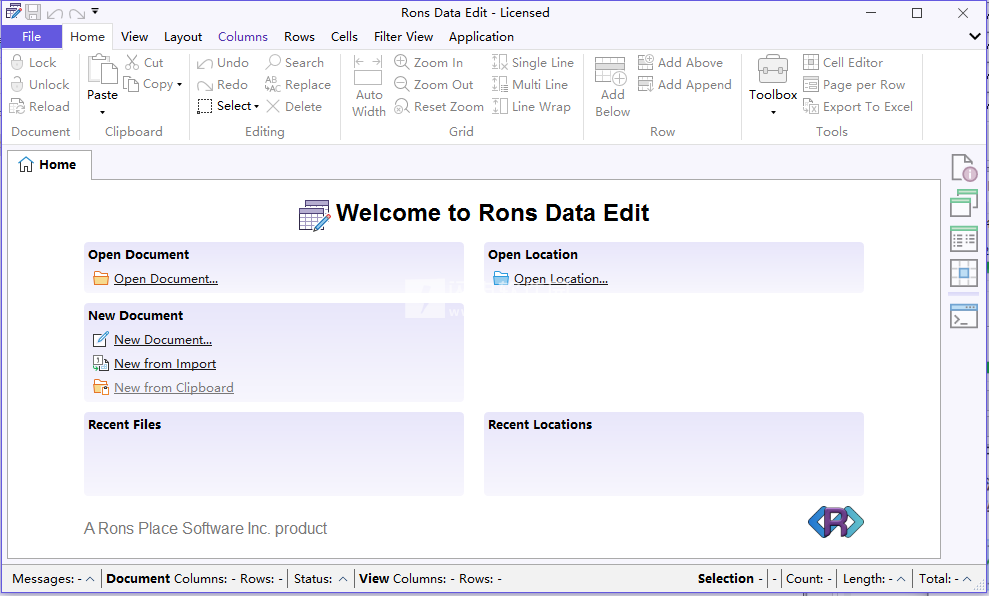
Task: Click the New Document... link
Action: (x=163, y=340)
